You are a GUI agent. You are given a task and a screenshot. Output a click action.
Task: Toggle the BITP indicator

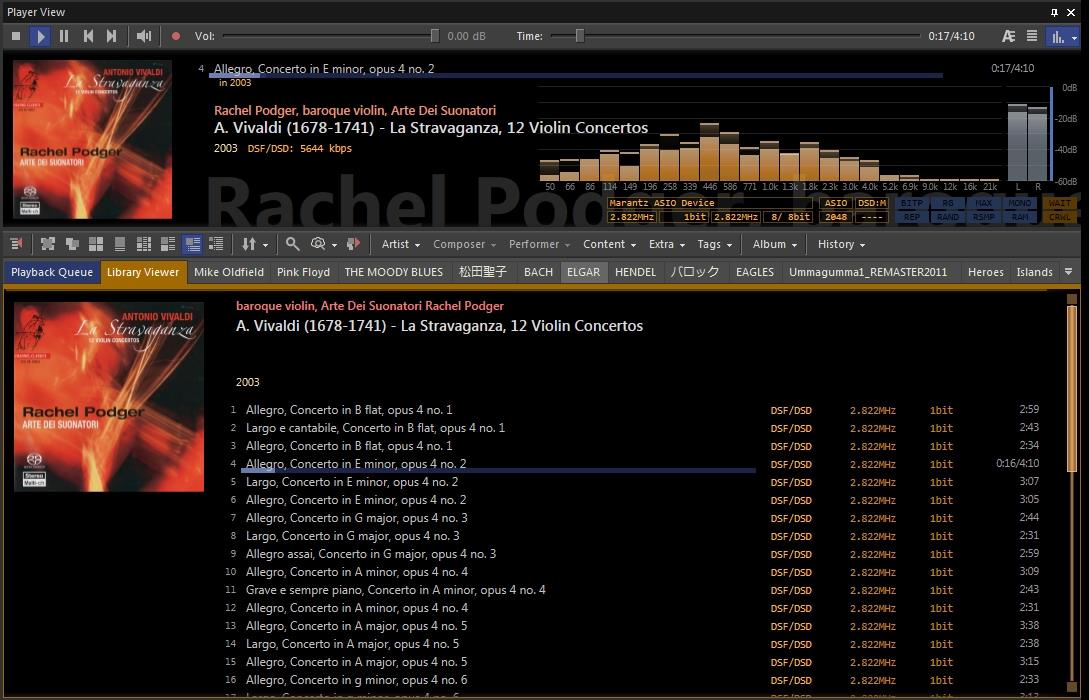pos(911,203)
